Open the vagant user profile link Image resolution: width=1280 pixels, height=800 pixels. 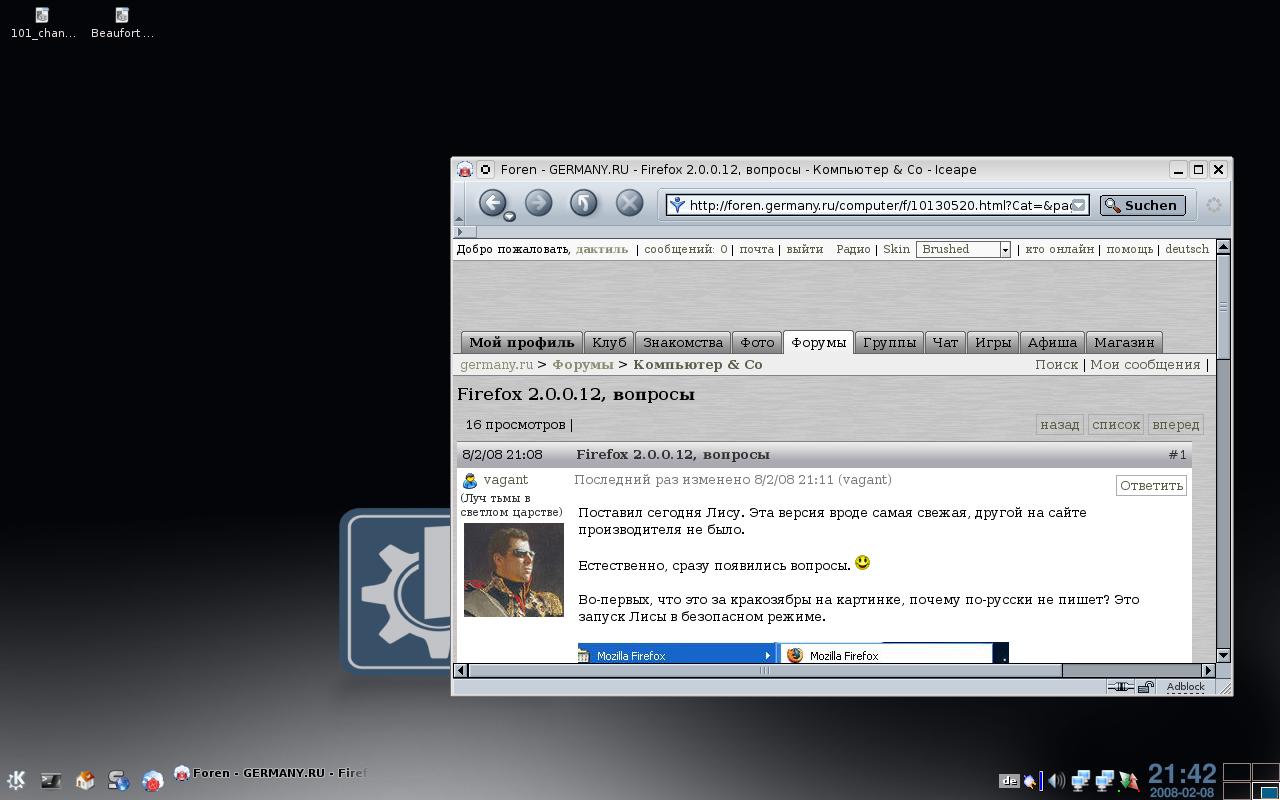coord(505,480)
